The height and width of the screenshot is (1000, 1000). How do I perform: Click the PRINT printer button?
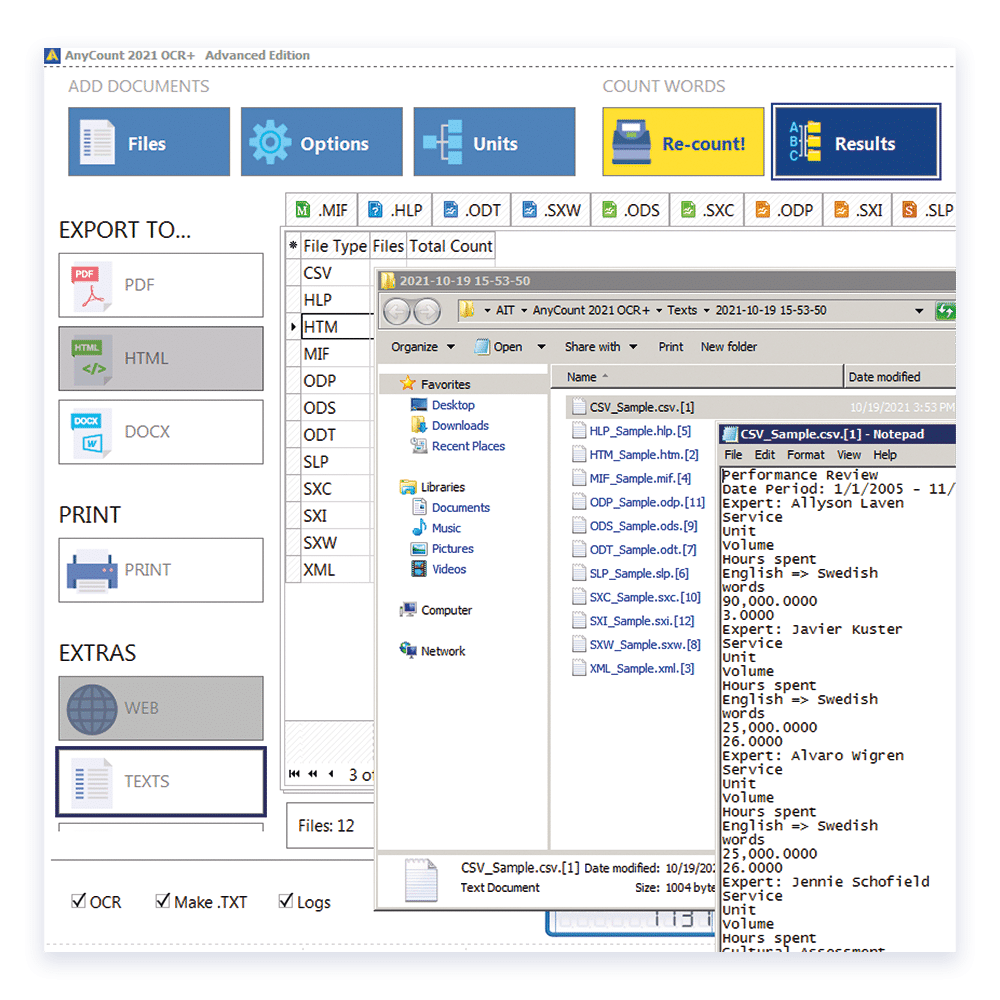coord(161,570)
